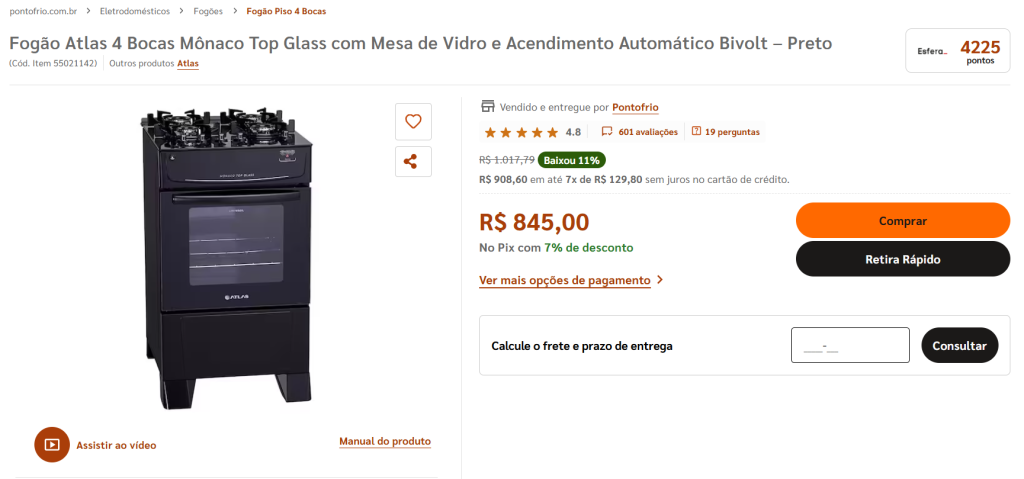The image size is (1024, 479).
Task: Open the Manual do produto link
Action: click(x=385, y=442)
